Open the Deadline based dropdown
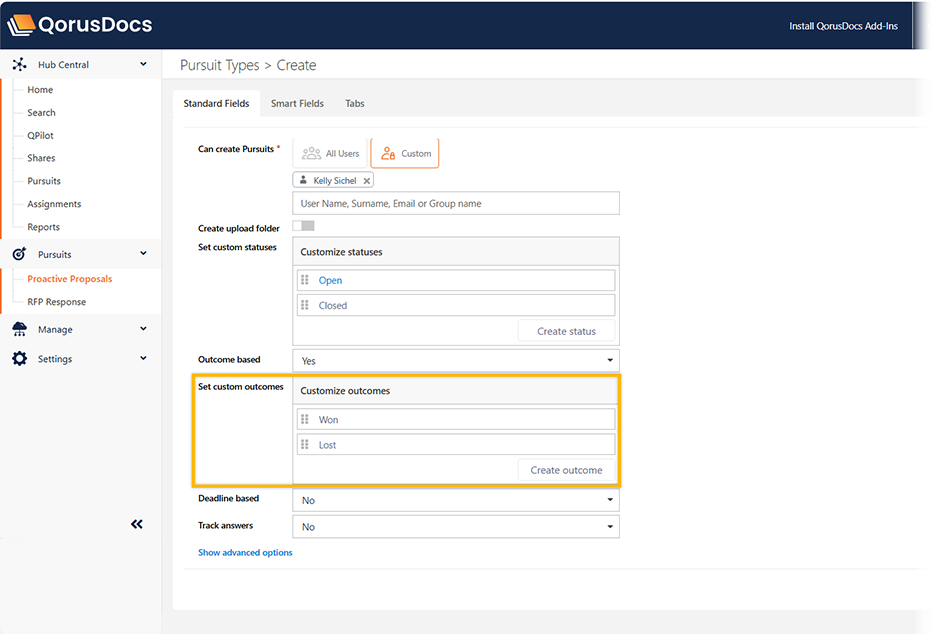The height and width of the screenshot is (634, 932). [x=455, y=500]
